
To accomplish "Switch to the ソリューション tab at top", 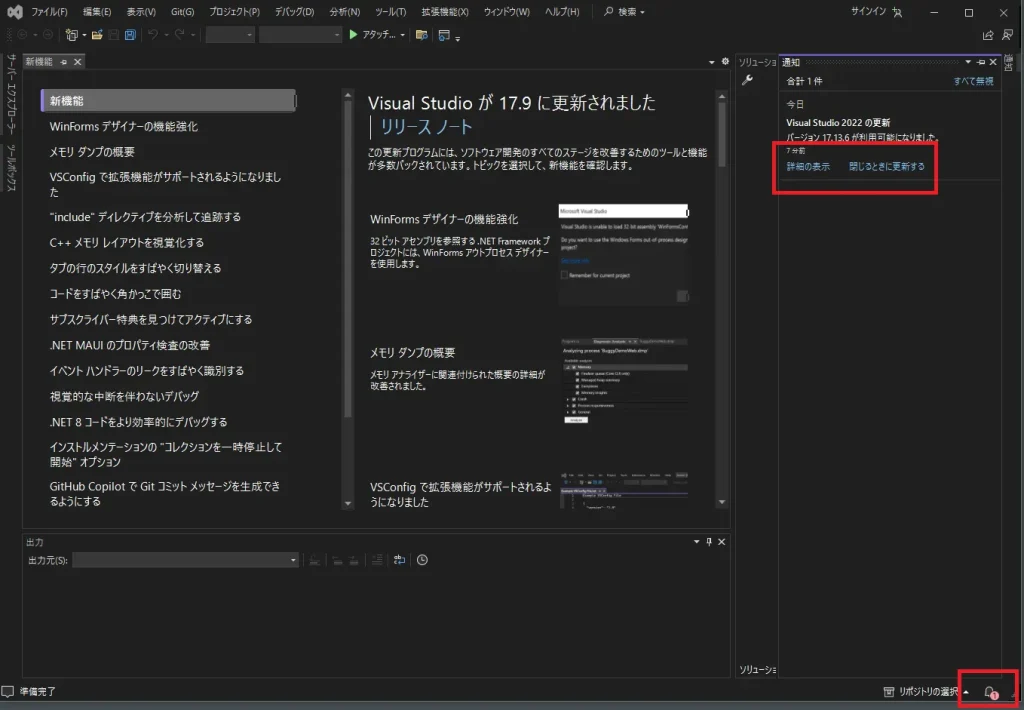I will pyautogui.click(x=757, y=62).
